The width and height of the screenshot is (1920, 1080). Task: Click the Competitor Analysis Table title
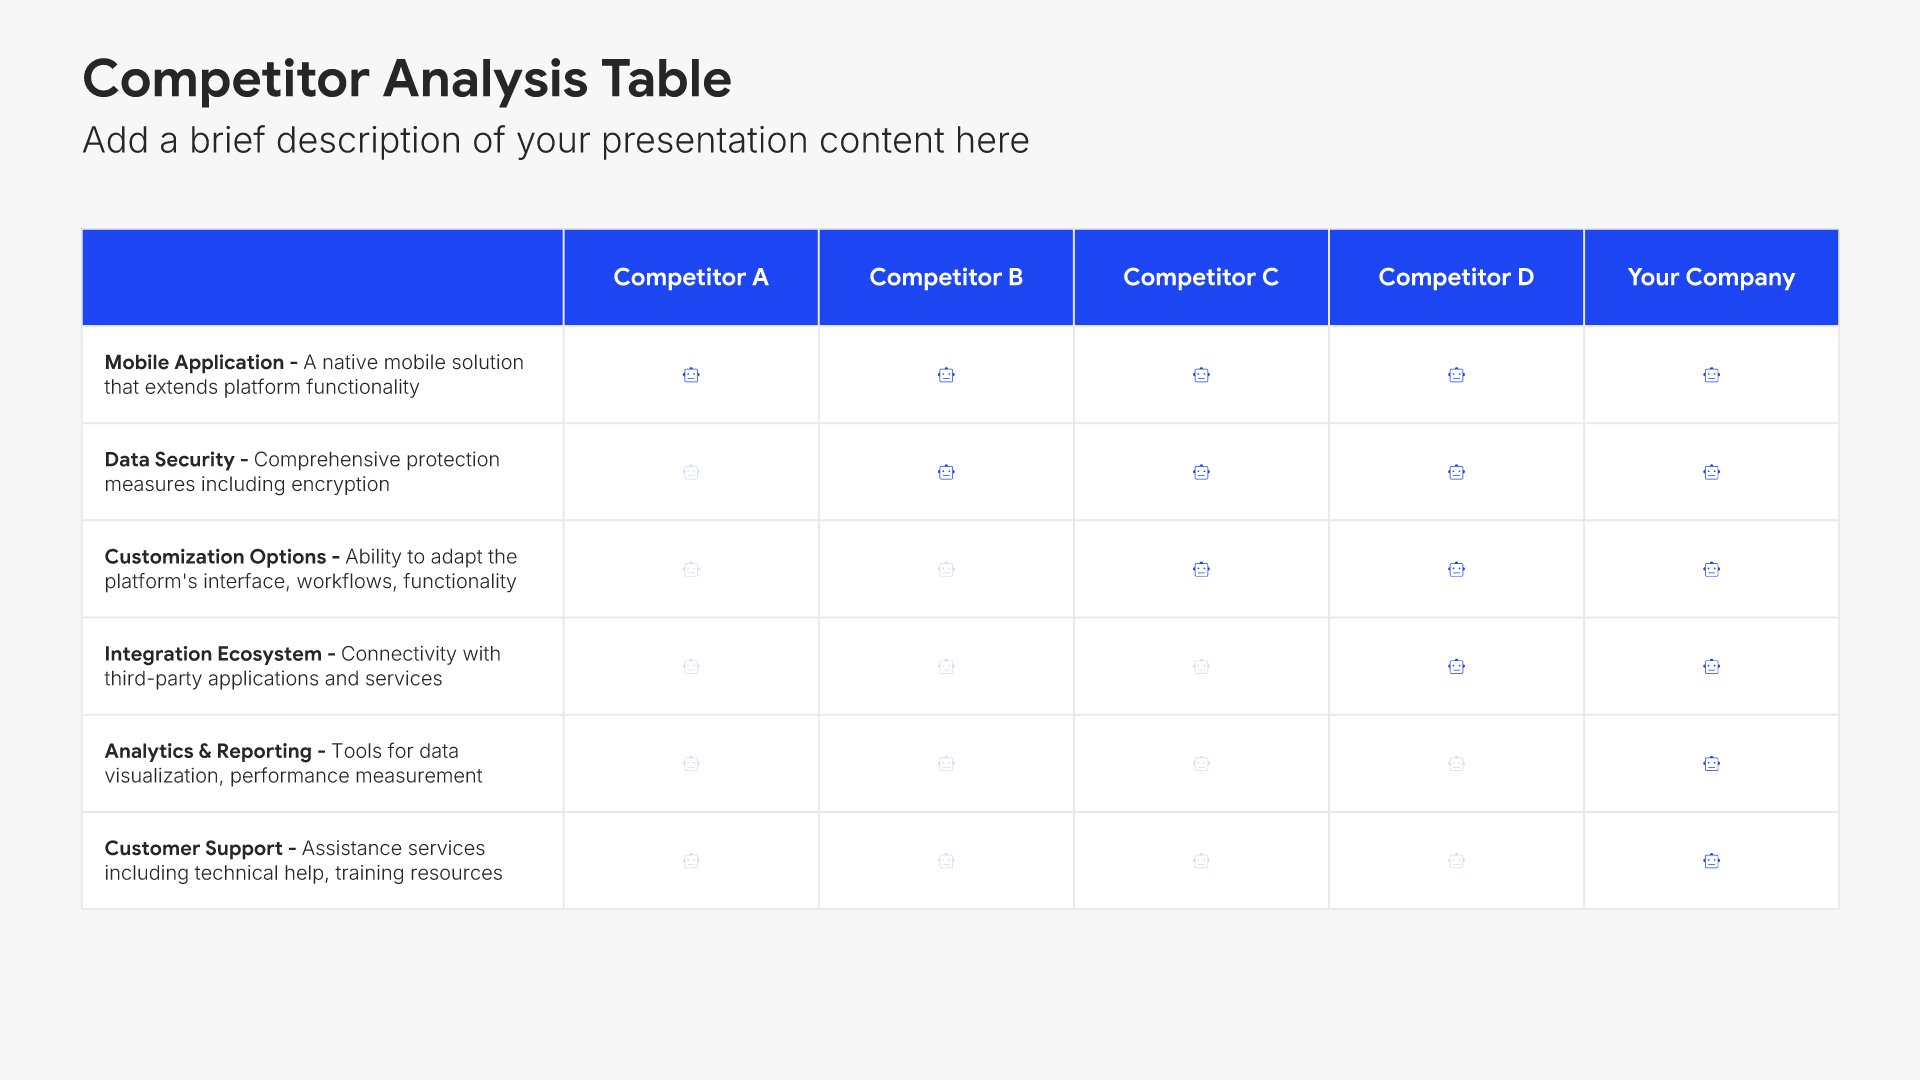click(407, 79)
